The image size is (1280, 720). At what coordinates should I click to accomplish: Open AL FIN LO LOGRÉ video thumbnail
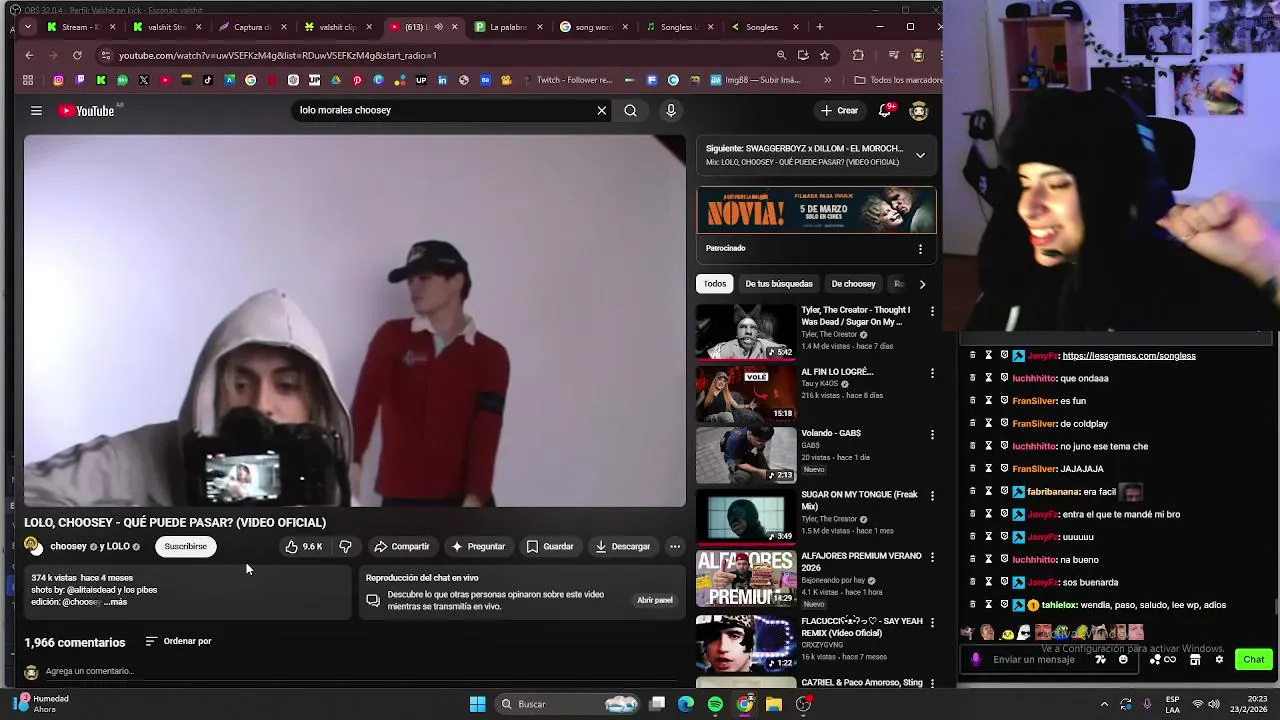[x=746, y=393]
